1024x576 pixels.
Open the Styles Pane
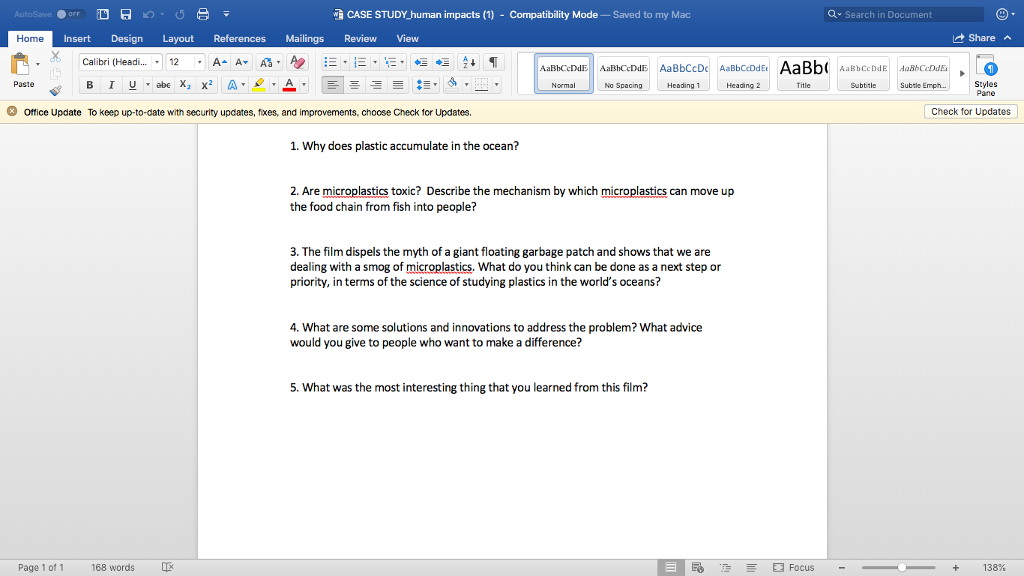click(x=985, y=75)
